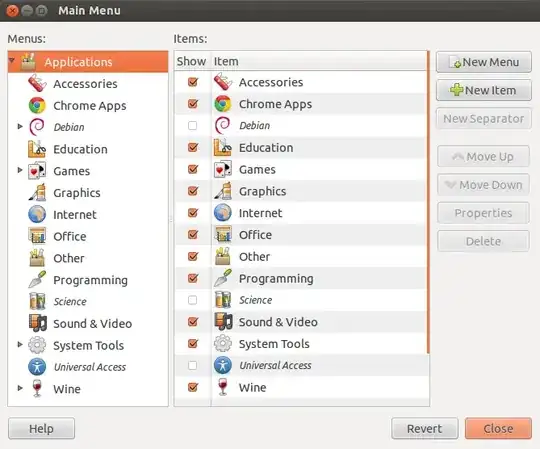Toggle the Graphics show checkbox
540x449 pixels.
coord(193,191)
